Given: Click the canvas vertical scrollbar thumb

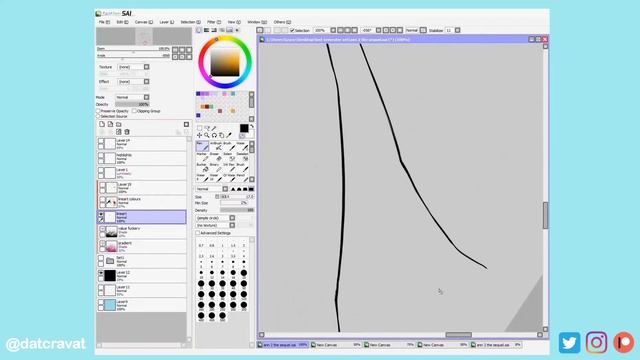Looking at the screenshot, I should (x=545, y=215).
